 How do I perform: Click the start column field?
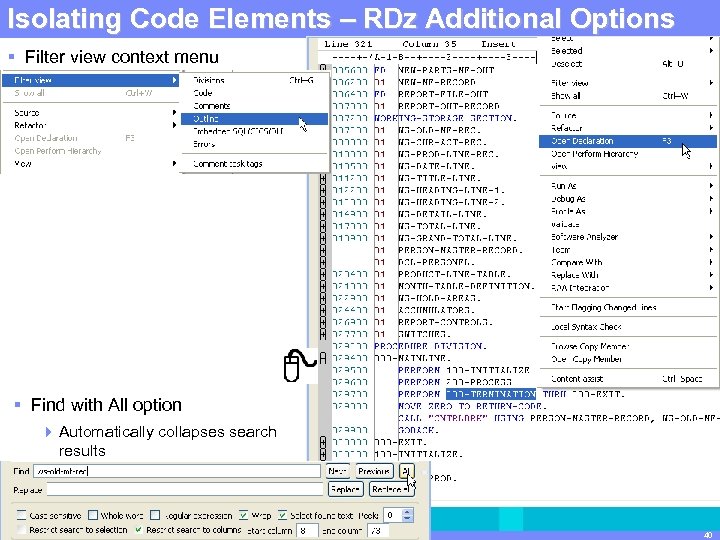pyautogui.click(x=307, y=531)
